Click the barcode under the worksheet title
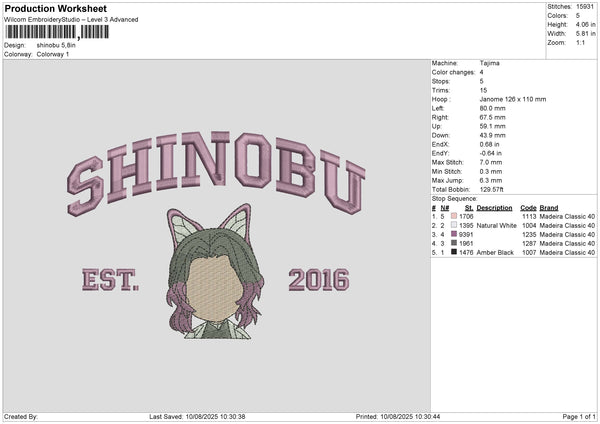This screenshot has height=424, width=600. click(x=57, y=32)
